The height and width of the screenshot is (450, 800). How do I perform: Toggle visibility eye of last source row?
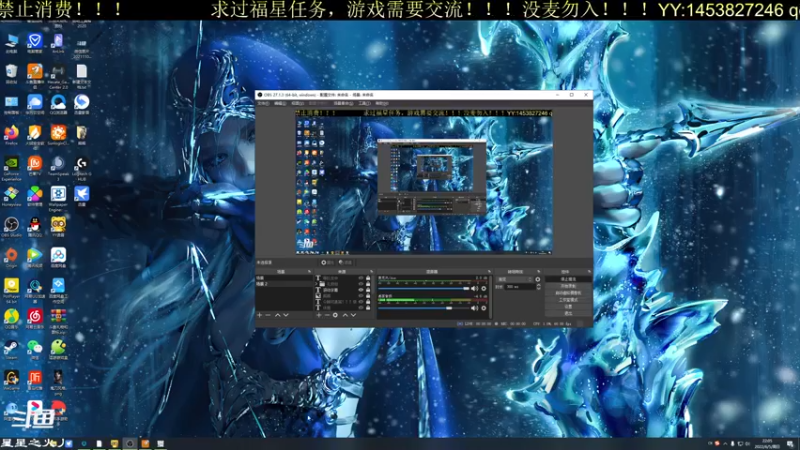[x=361, y=308]
